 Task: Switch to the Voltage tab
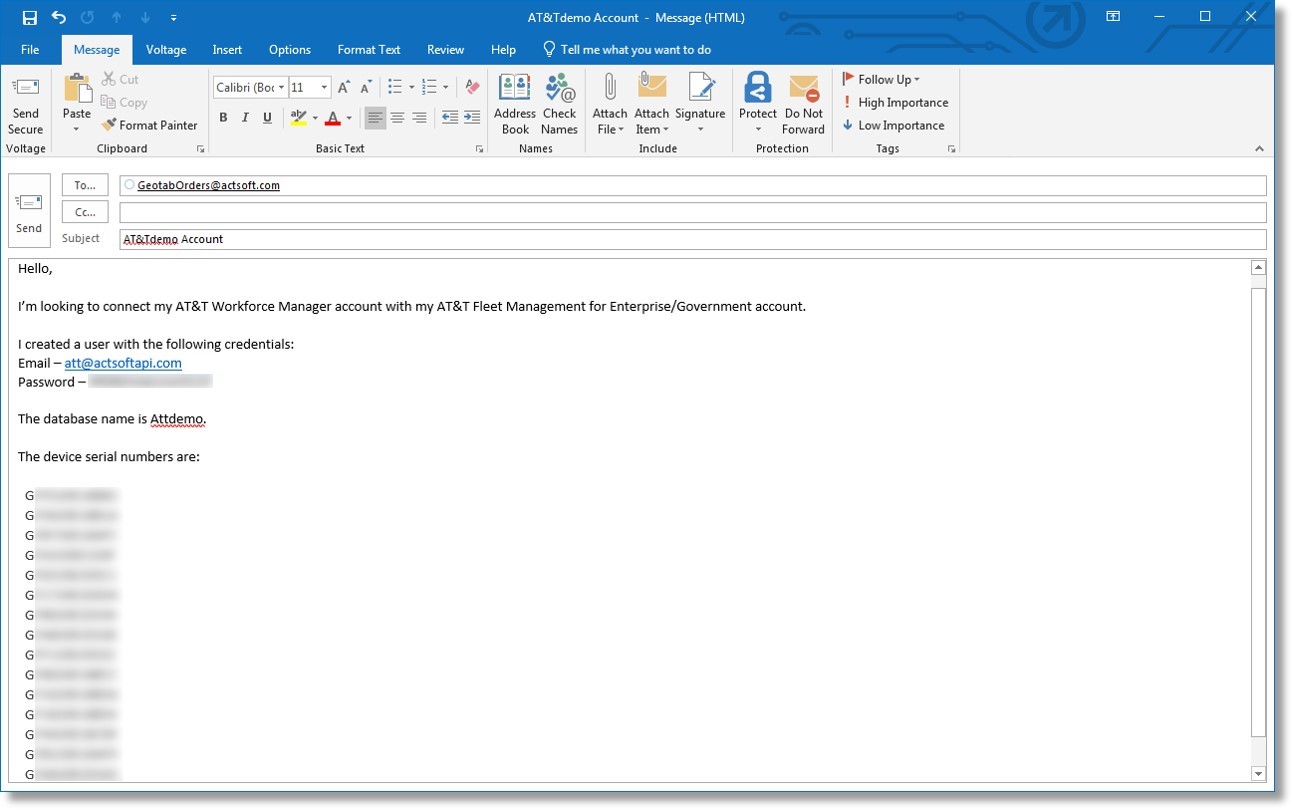[166, 49]
